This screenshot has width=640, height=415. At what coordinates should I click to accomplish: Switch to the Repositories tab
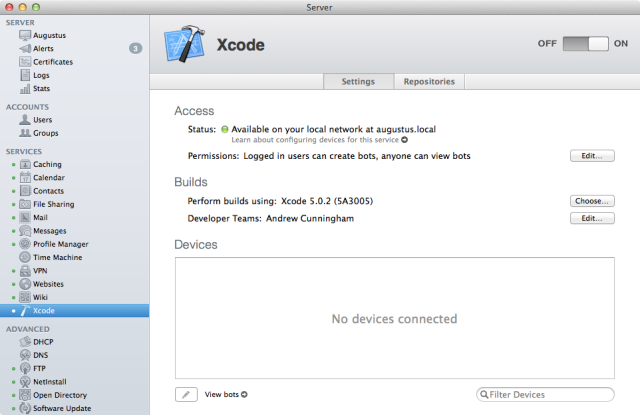coord(429,82)
